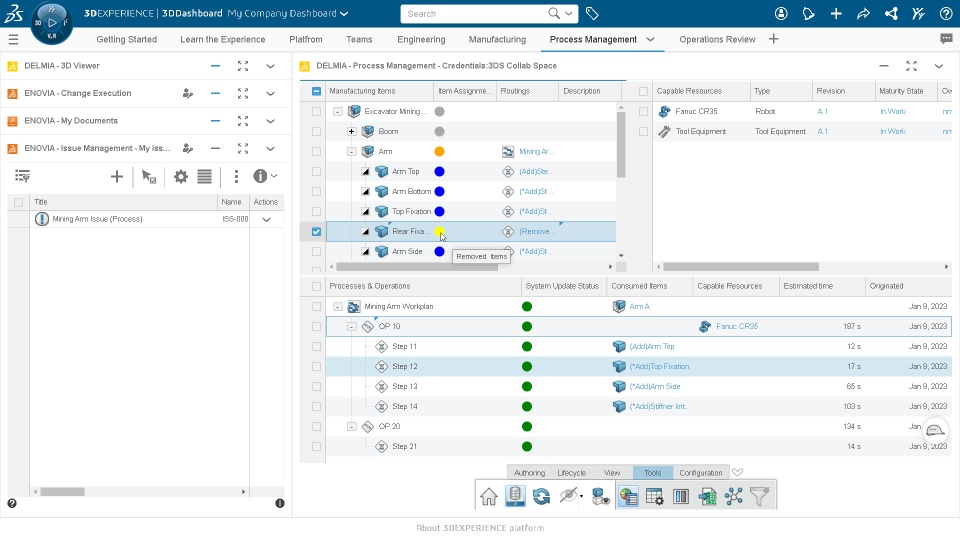Click the cursor selection icon in issue toolbar
960x540 pixels.
click(x=149, y=177)
